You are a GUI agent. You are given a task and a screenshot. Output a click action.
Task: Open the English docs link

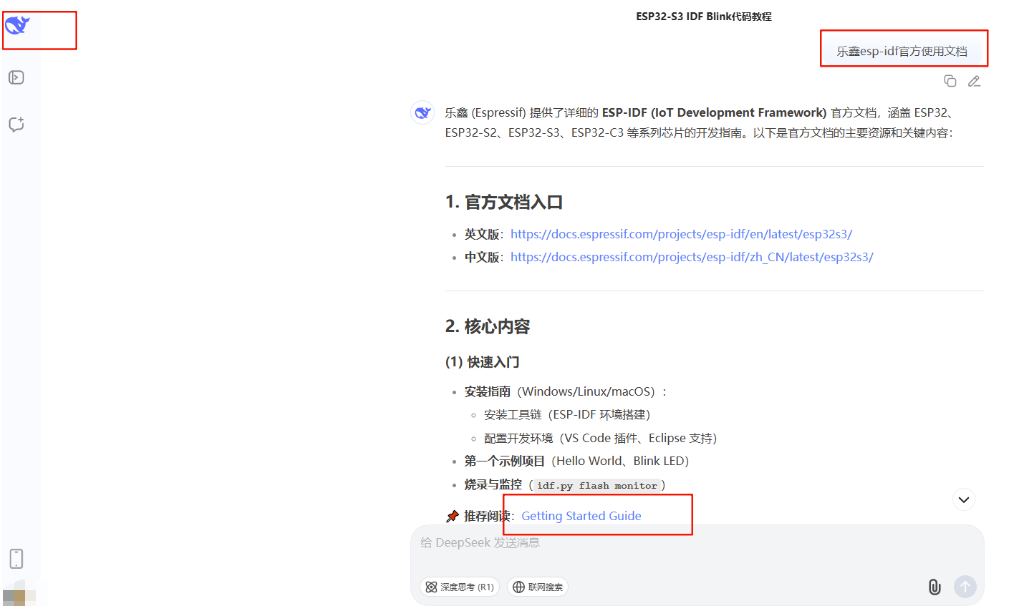681,234
